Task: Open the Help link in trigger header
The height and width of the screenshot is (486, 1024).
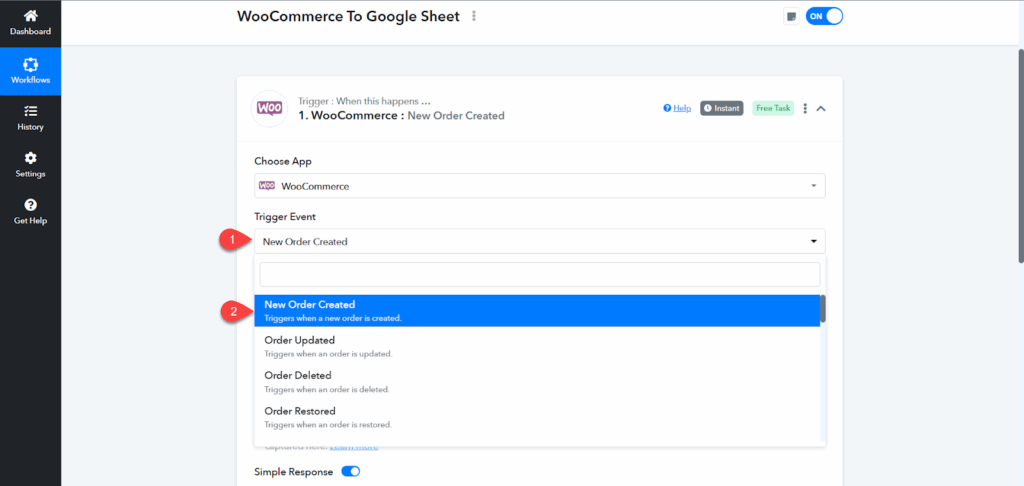Action: point(677,108)
